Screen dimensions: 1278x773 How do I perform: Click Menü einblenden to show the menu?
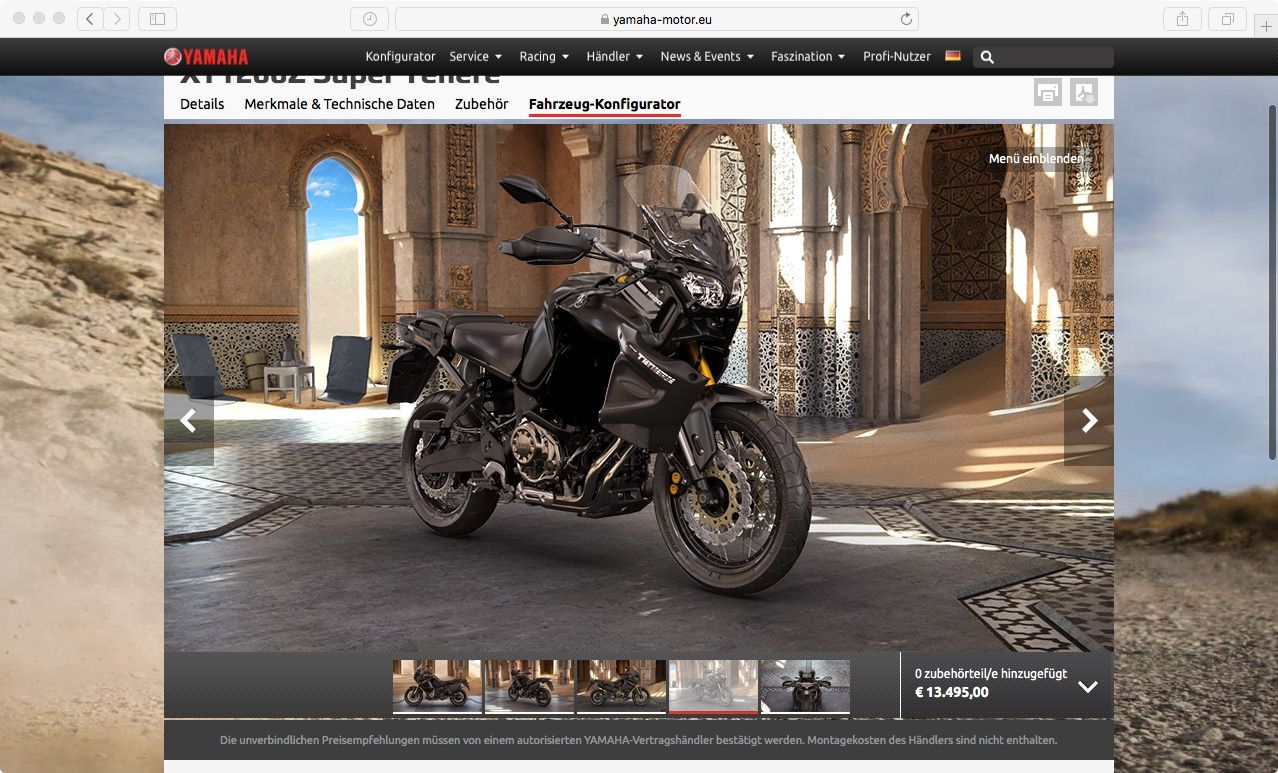click(x=1035, y=158)
